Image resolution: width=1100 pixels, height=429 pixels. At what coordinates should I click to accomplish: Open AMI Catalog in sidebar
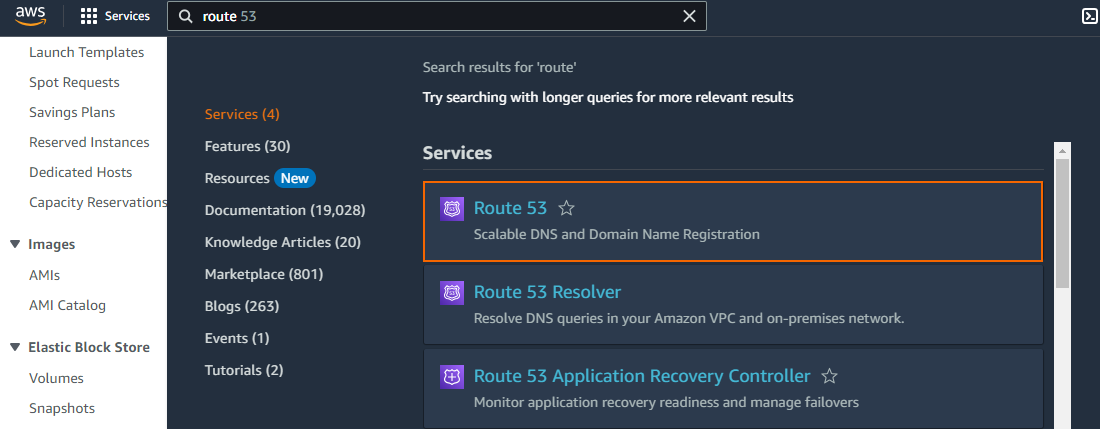click(x=67, y=306)
